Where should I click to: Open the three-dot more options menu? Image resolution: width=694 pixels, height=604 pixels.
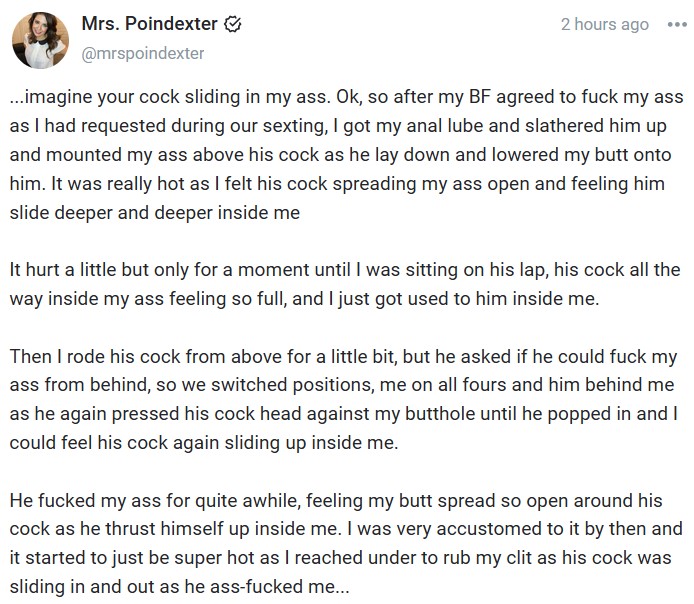tap(675, 25)
